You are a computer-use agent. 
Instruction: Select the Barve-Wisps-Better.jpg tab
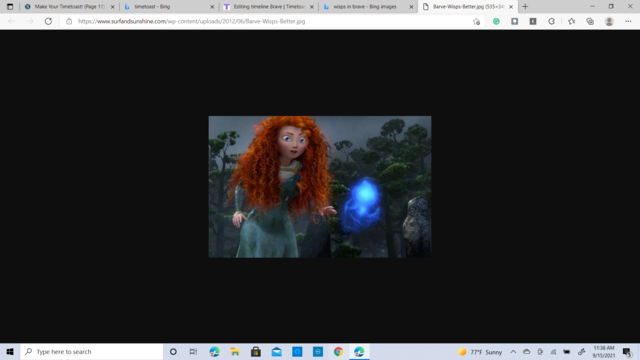468,7
